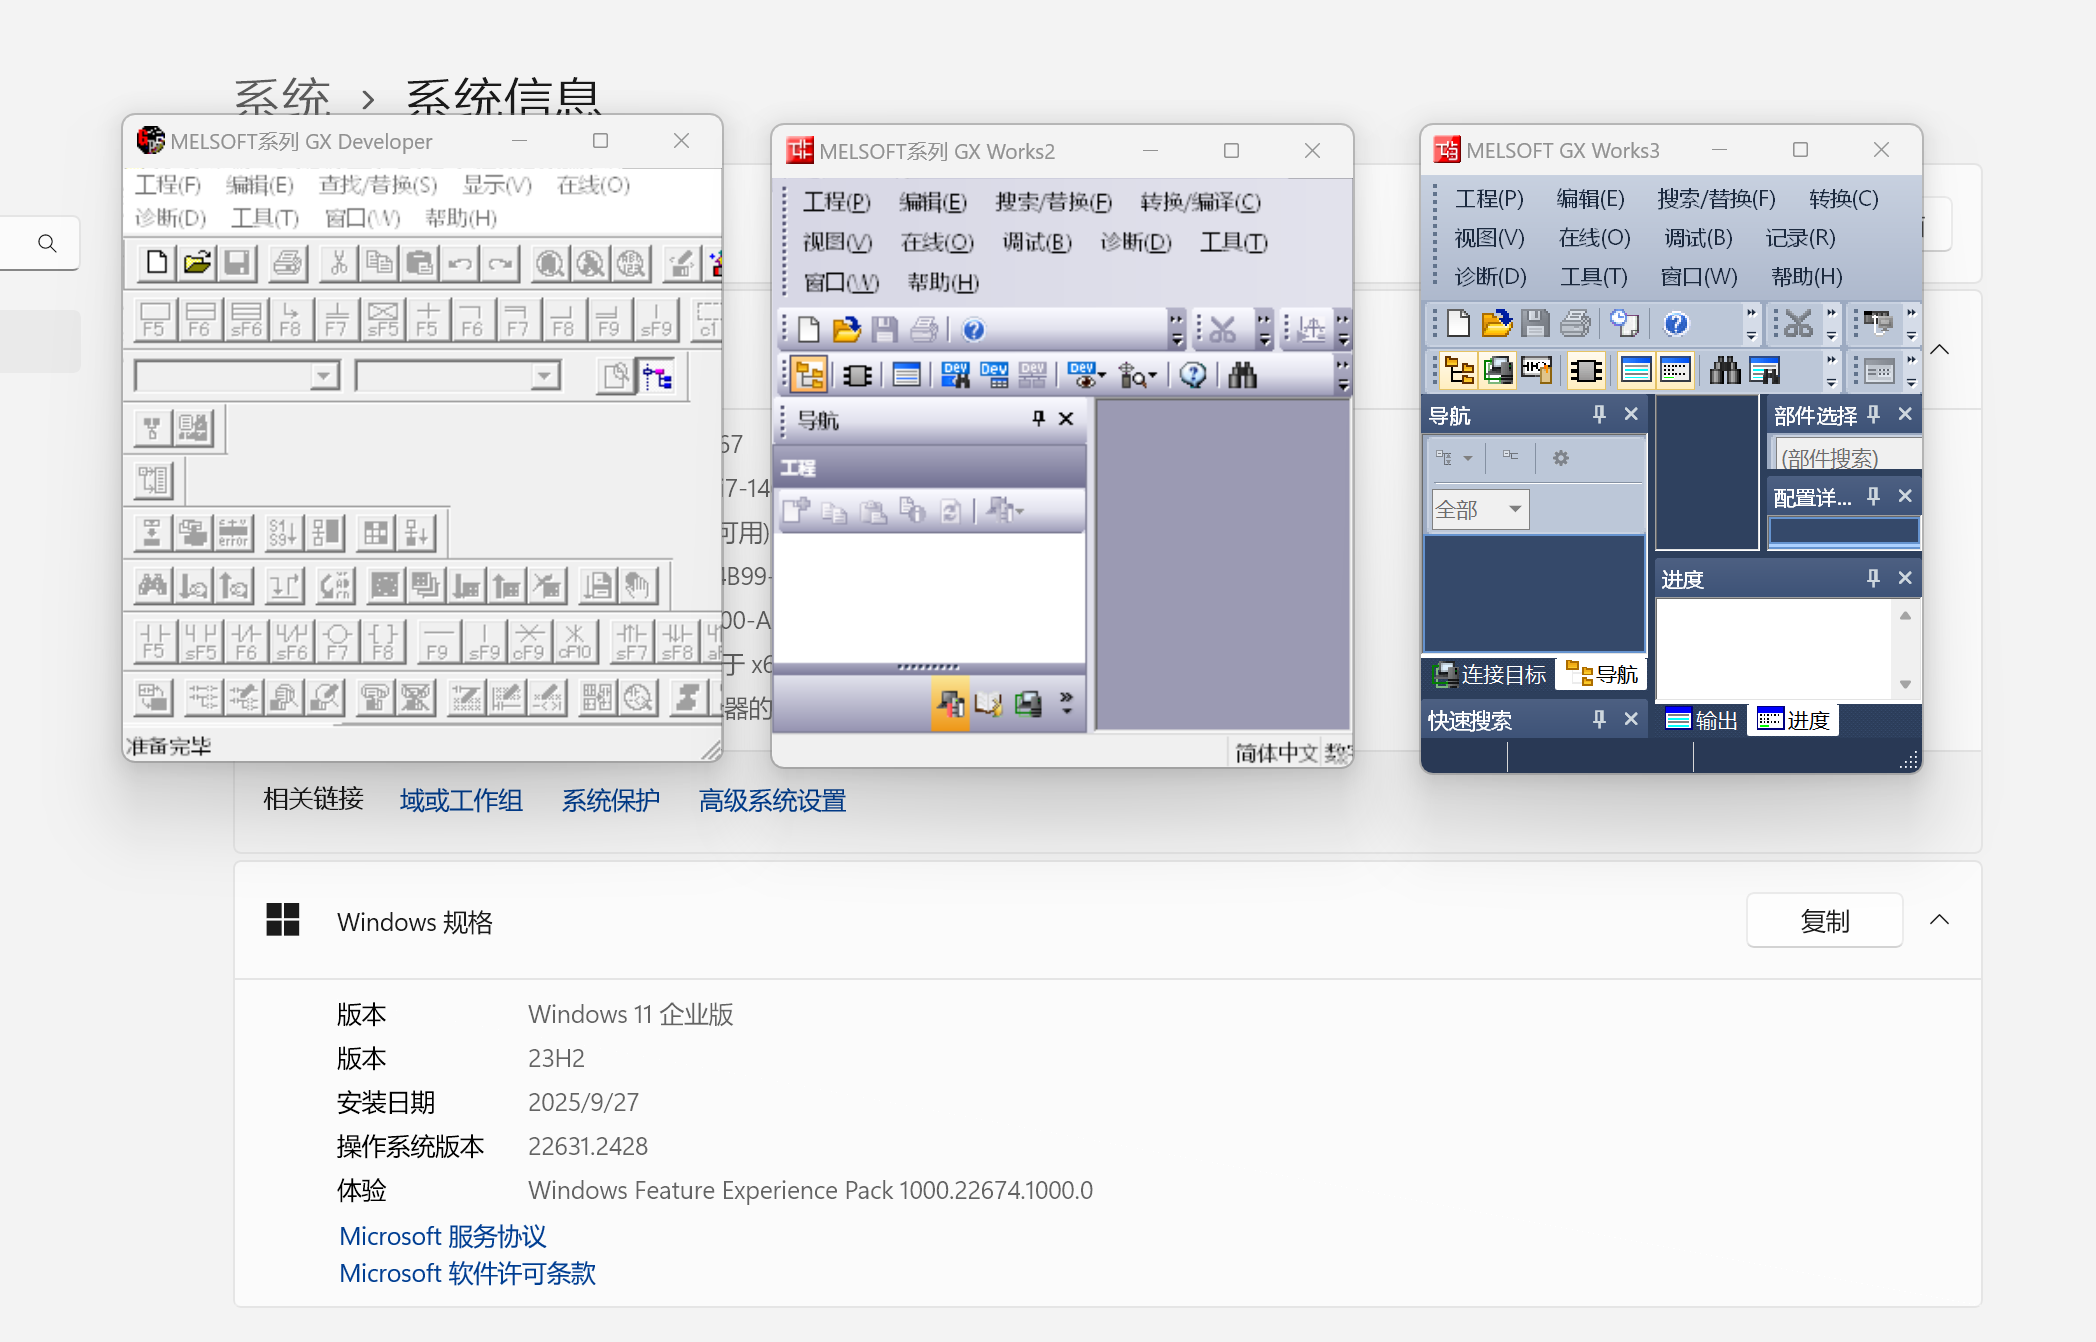
Task: Toggle pin on 部件选择 panel
Action: tap(1873, 414)
